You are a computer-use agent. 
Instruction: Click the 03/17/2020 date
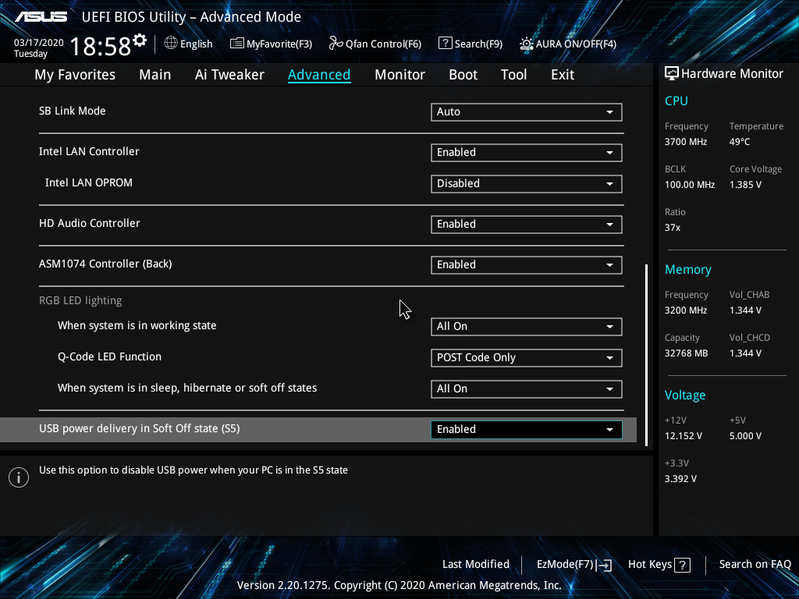(x=39, y=43)
